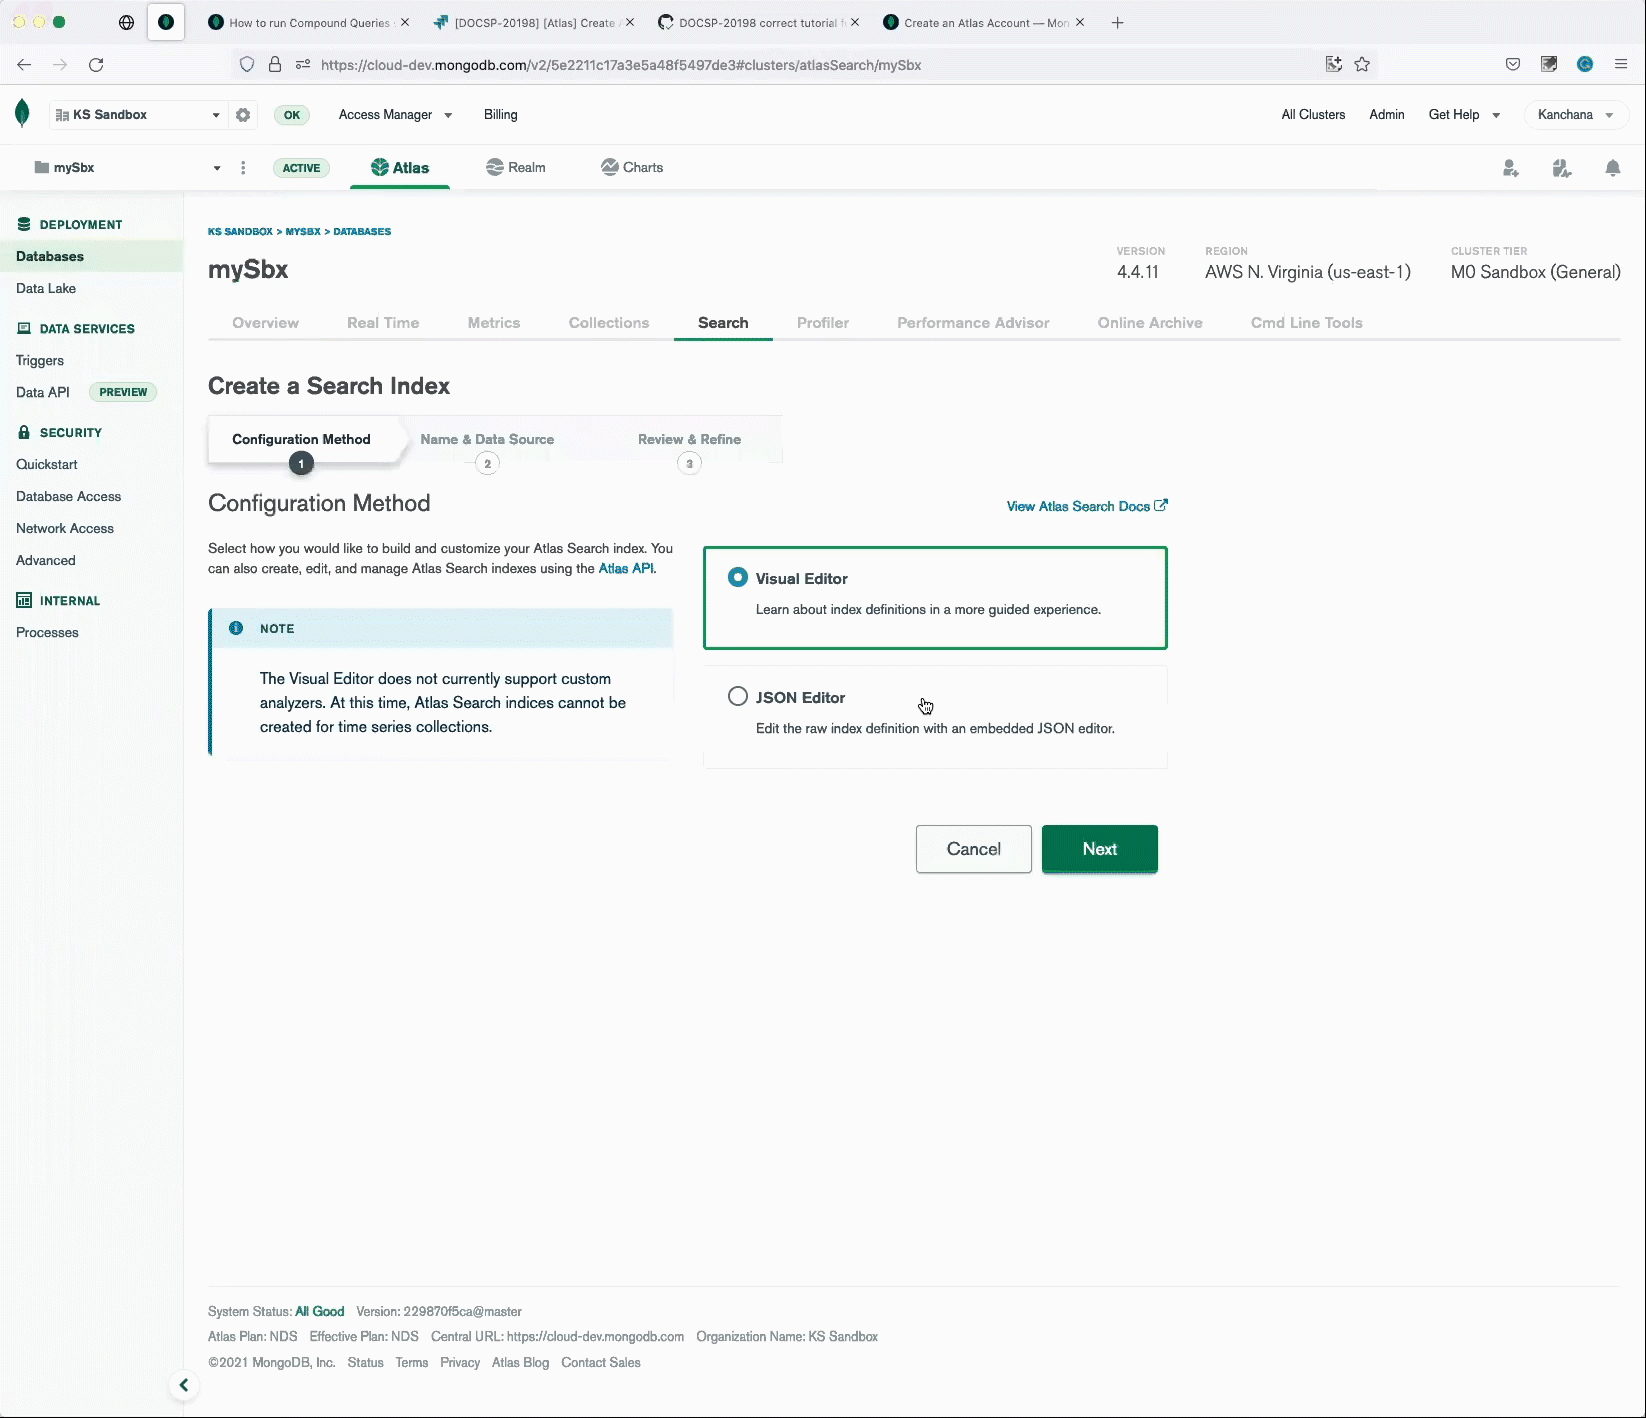The image size is (1646, 1418).
Task: Open organization settings gear icon
Action: tap(243, 115)
